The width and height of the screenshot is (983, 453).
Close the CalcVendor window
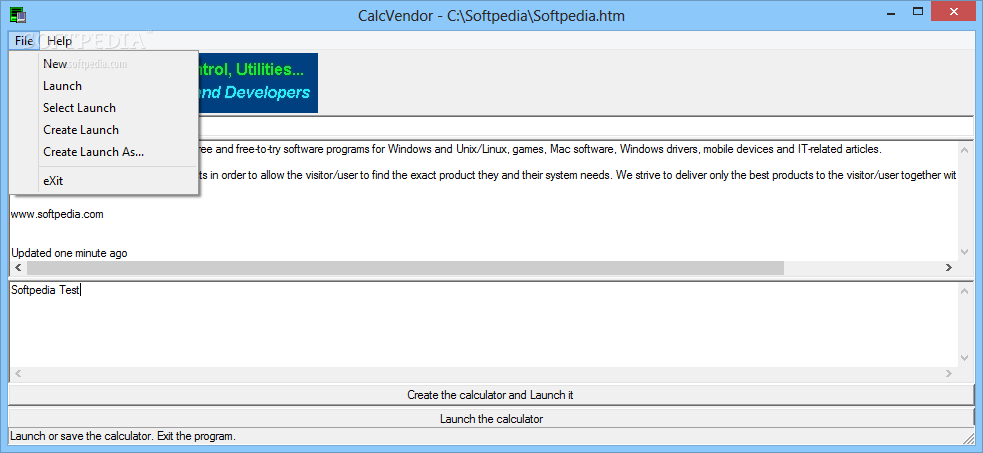pyautogui.click(x=954, y=11)
